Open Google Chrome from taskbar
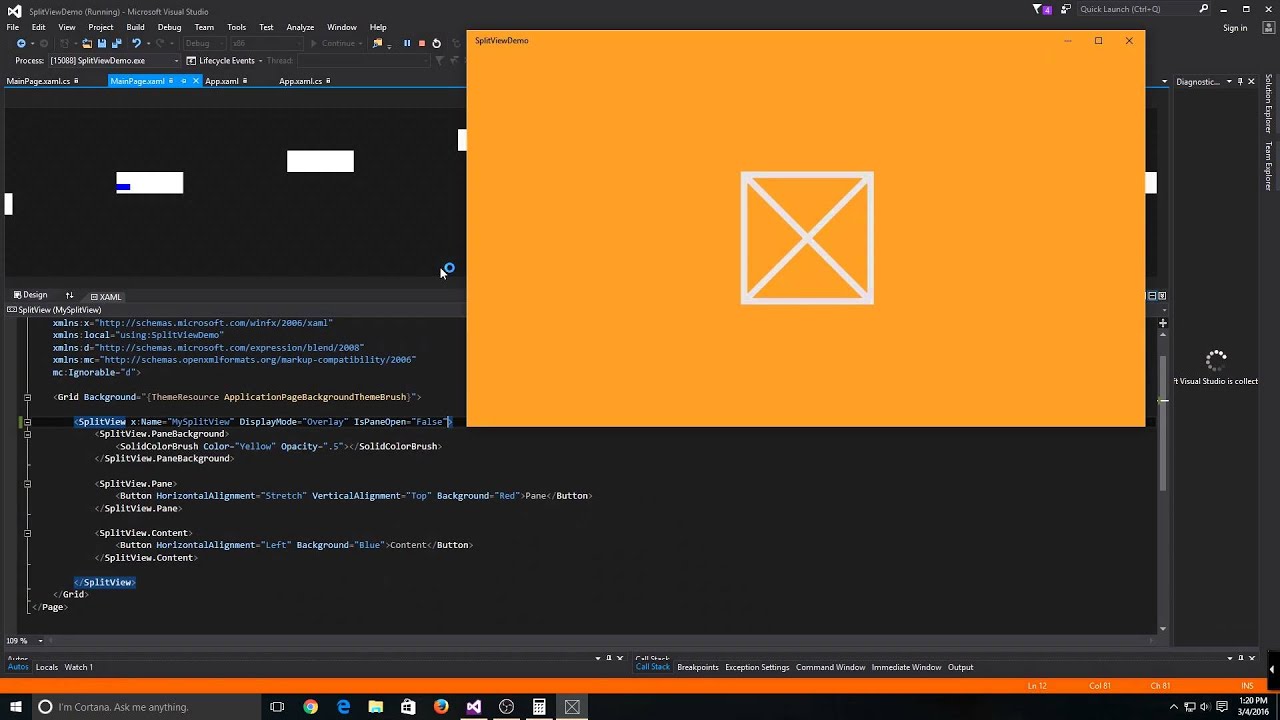 [x=310, y=707]
